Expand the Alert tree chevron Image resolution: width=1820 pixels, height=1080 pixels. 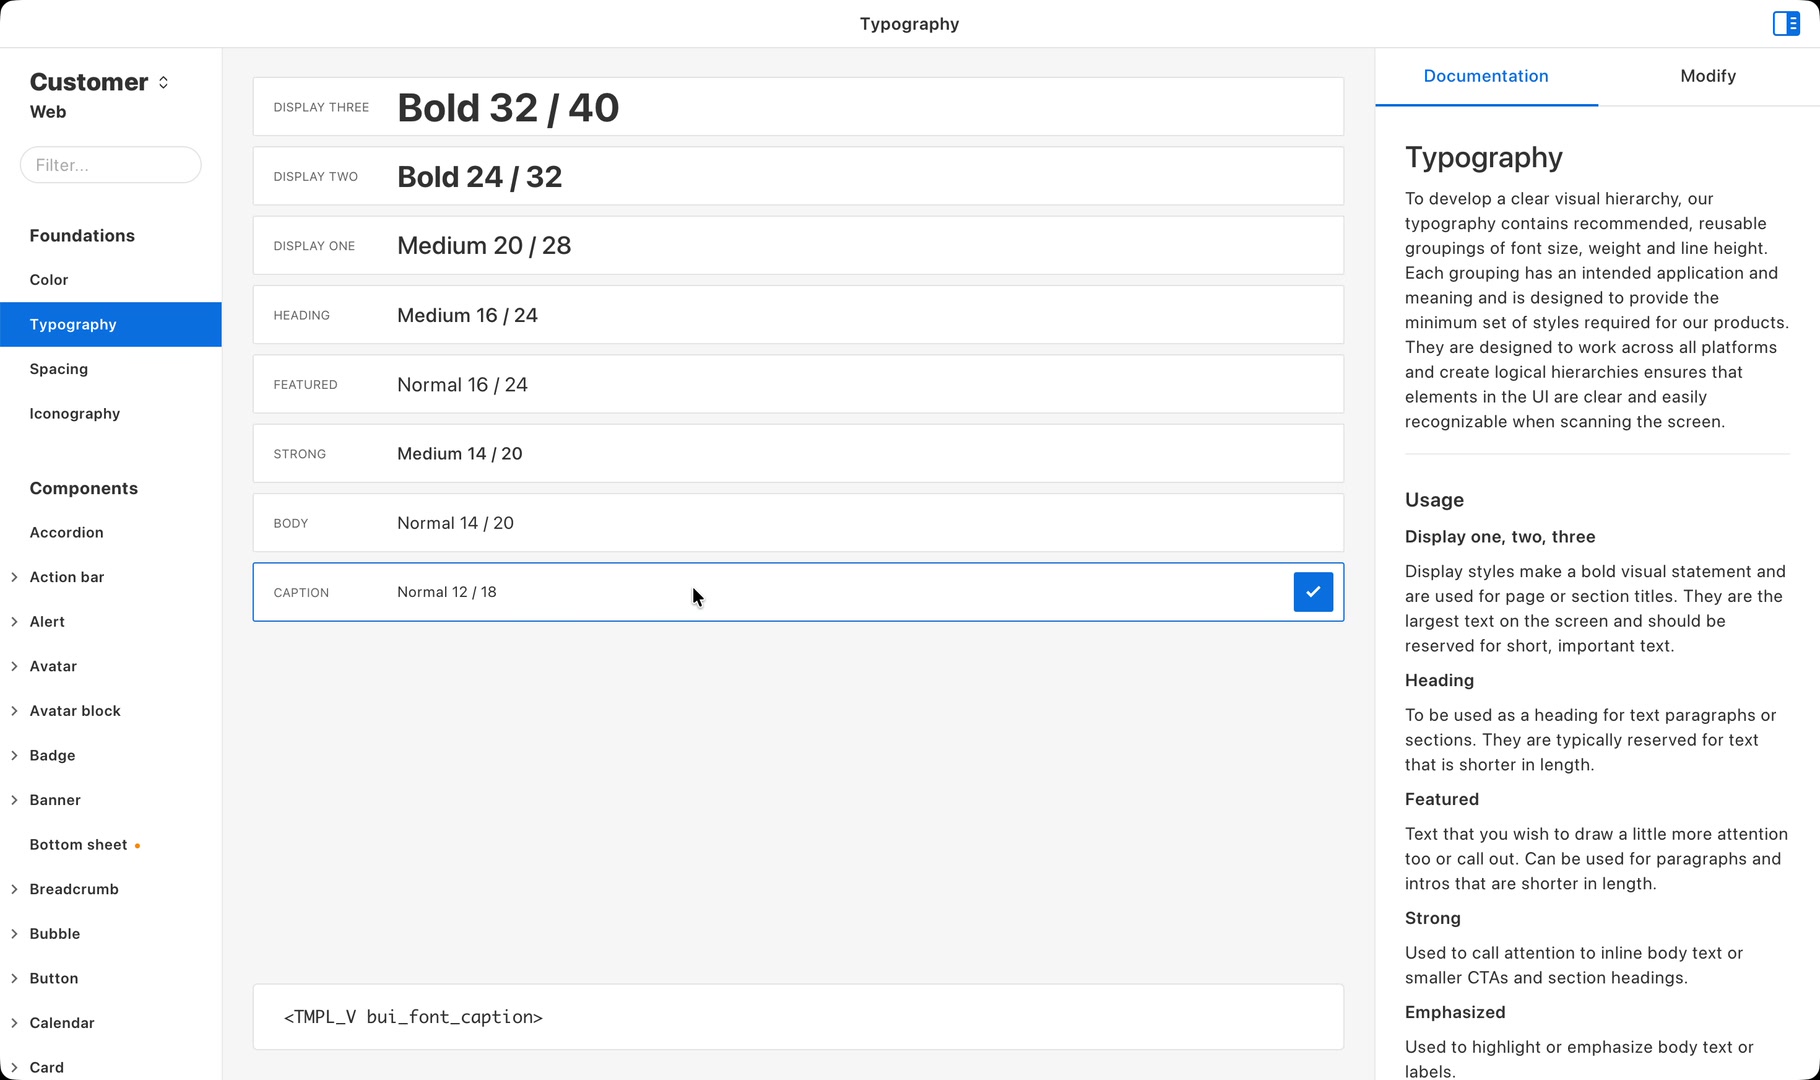(x=14, y=622)
